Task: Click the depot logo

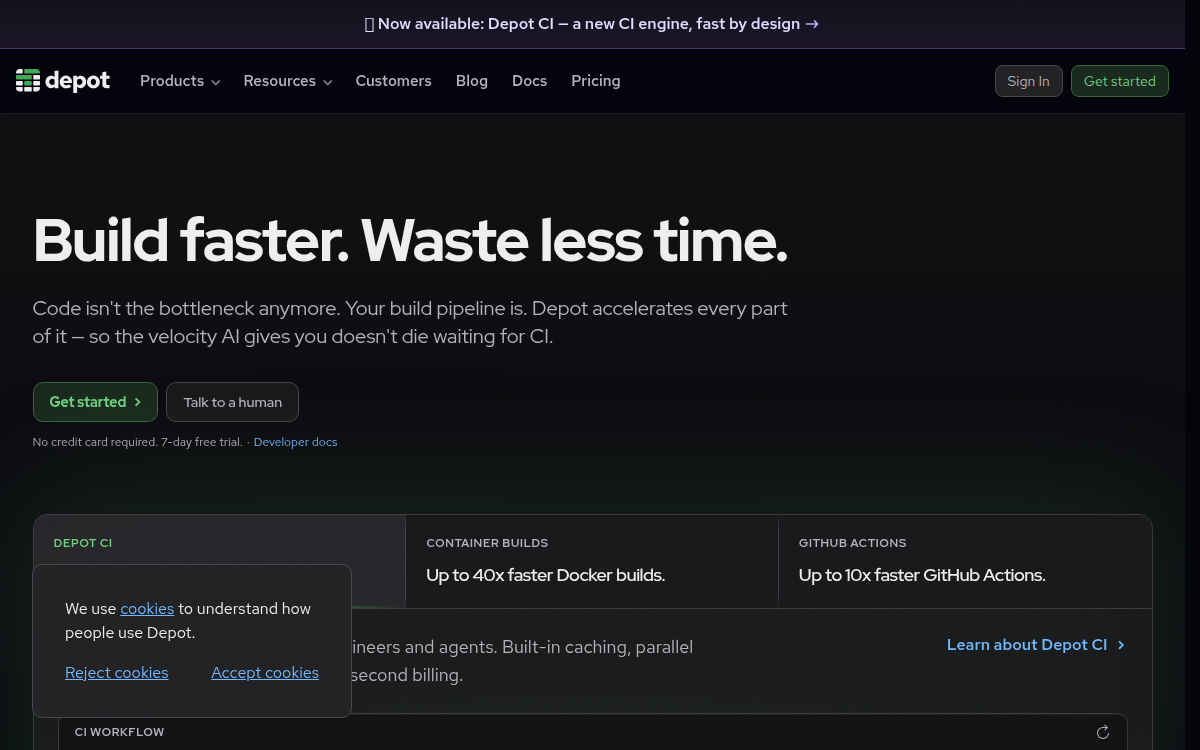Action: pos(63,81)
